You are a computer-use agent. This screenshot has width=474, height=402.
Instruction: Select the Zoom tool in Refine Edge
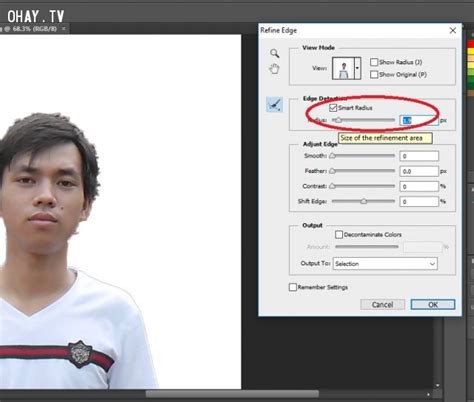[274, 53]
